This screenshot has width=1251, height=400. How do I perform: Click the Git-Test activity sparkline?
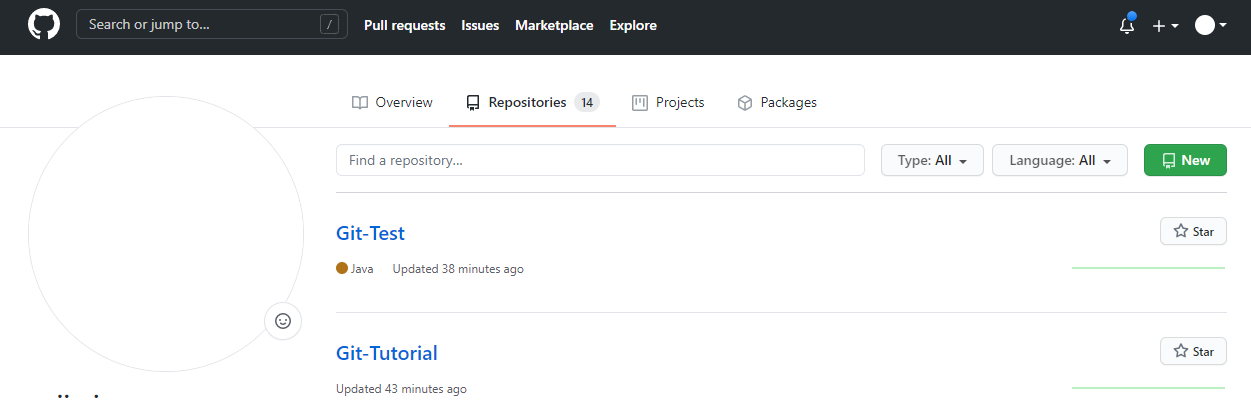pos(1148,268)
